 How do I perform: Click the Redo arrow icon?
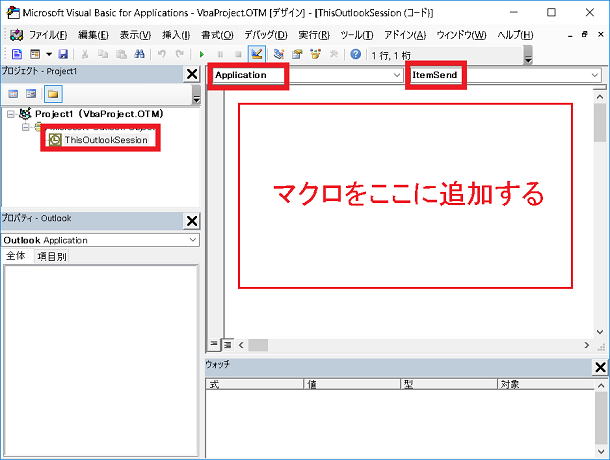179,54
